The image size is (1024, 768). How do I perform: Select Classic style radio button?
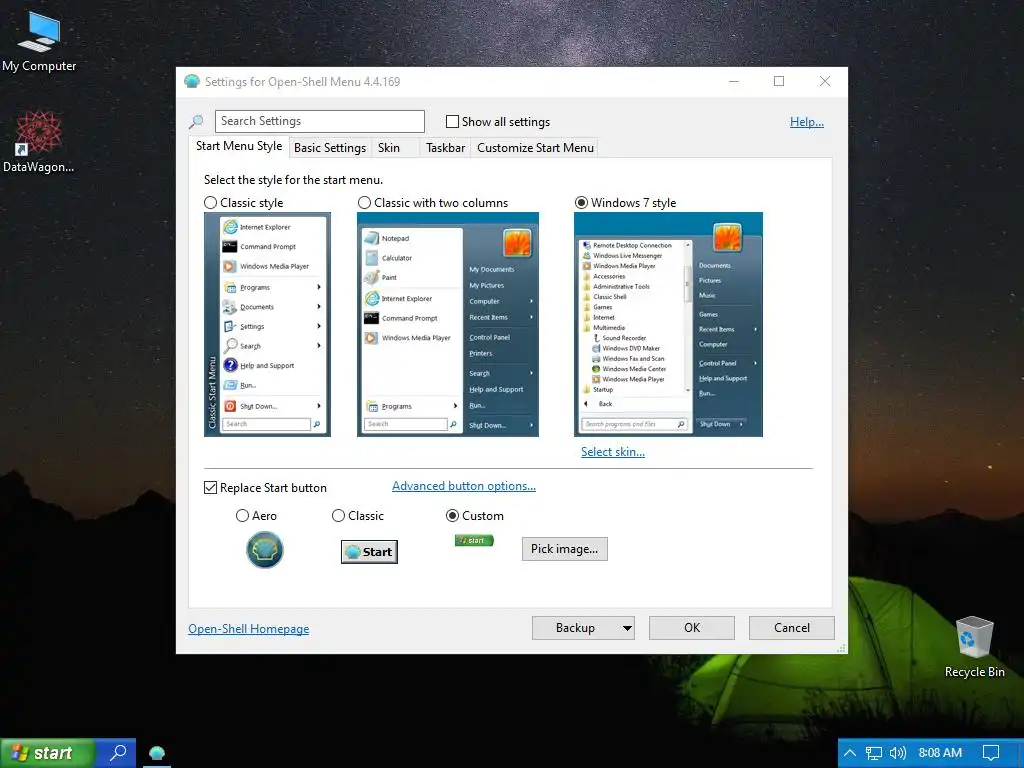tap(210, 203)
